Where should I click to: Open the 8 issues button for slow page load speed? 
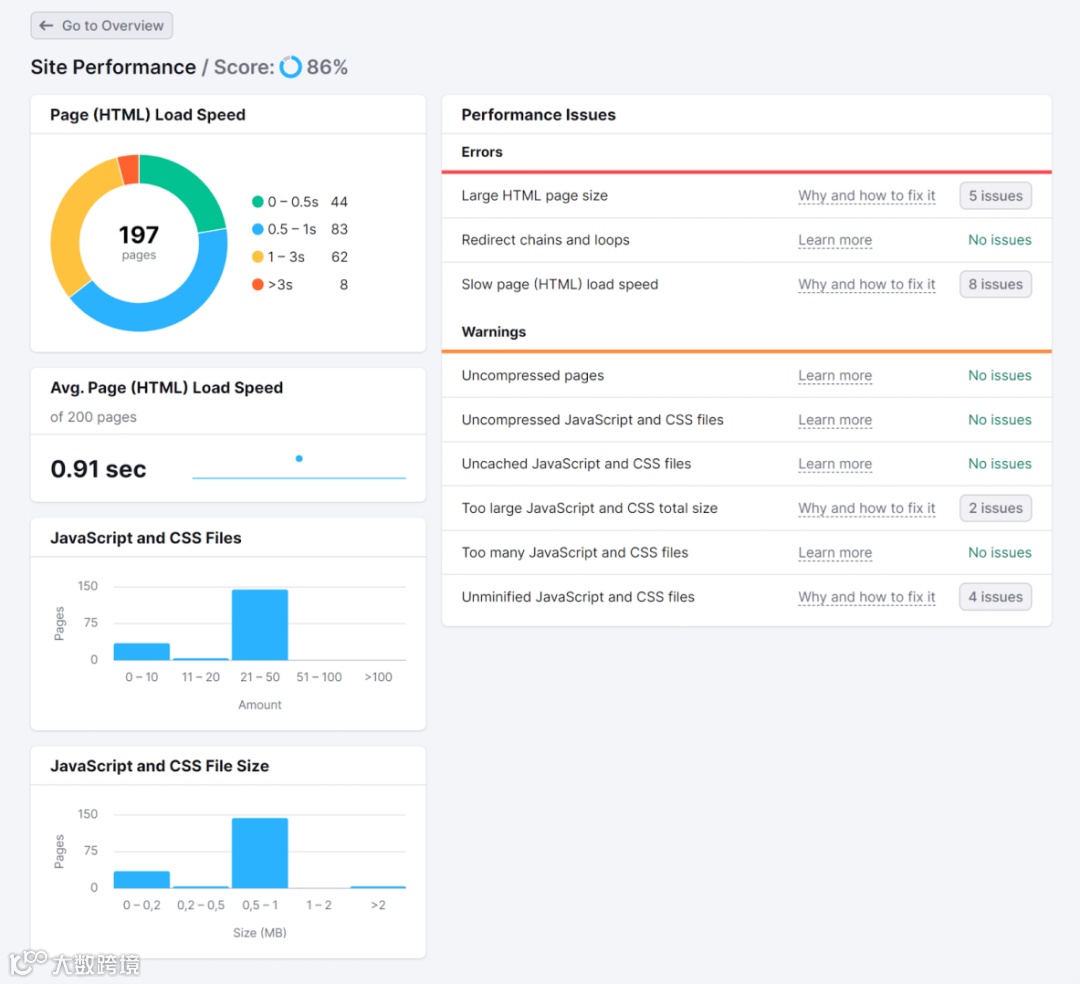pyautogui.click(x=995, y=284)
